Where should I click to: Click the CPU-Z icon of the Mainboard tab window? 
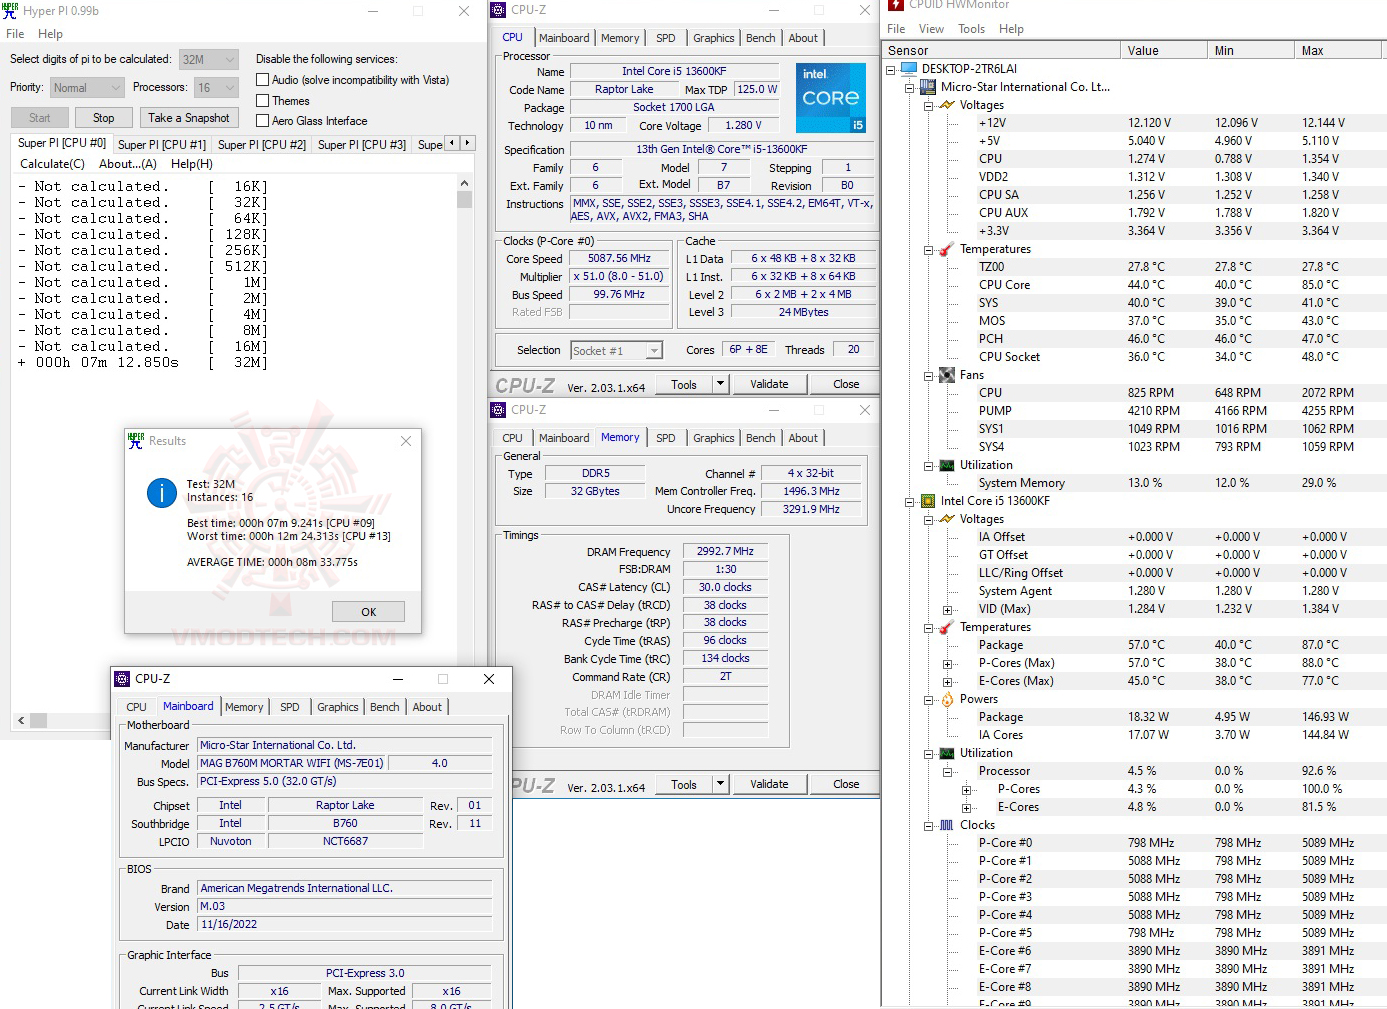pyautogui.click(x=122, y=679)
